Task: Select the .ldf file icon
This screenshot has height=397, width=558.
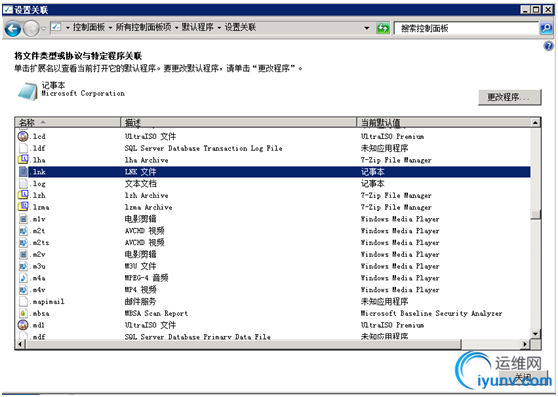Action: (x=23, y=148)
